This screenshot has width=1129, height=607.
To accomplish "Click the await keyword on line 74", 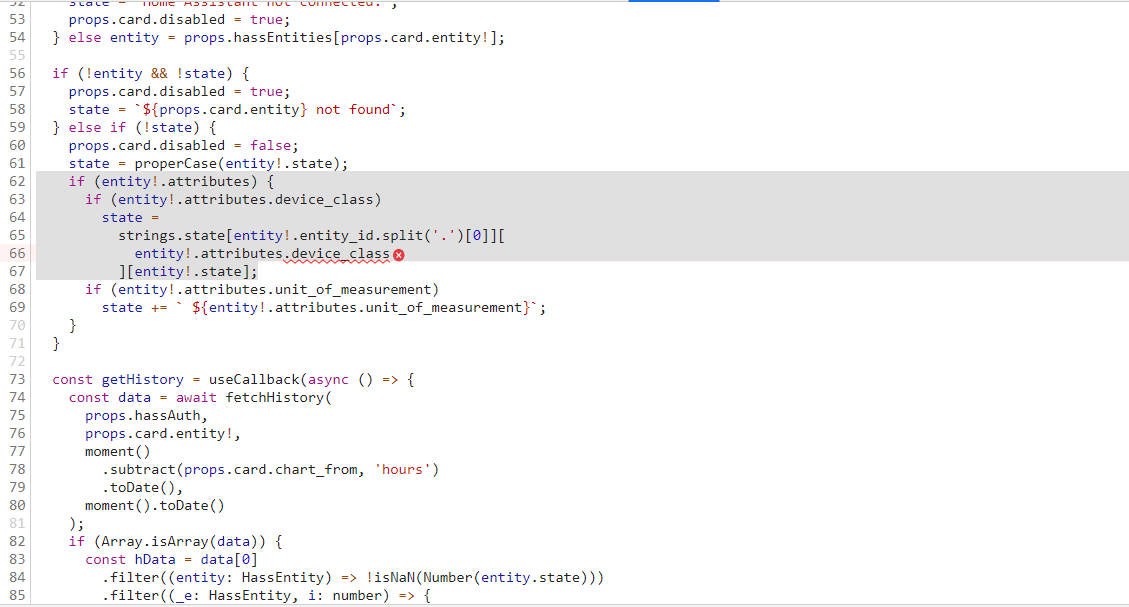I will (x=196, y=397).
